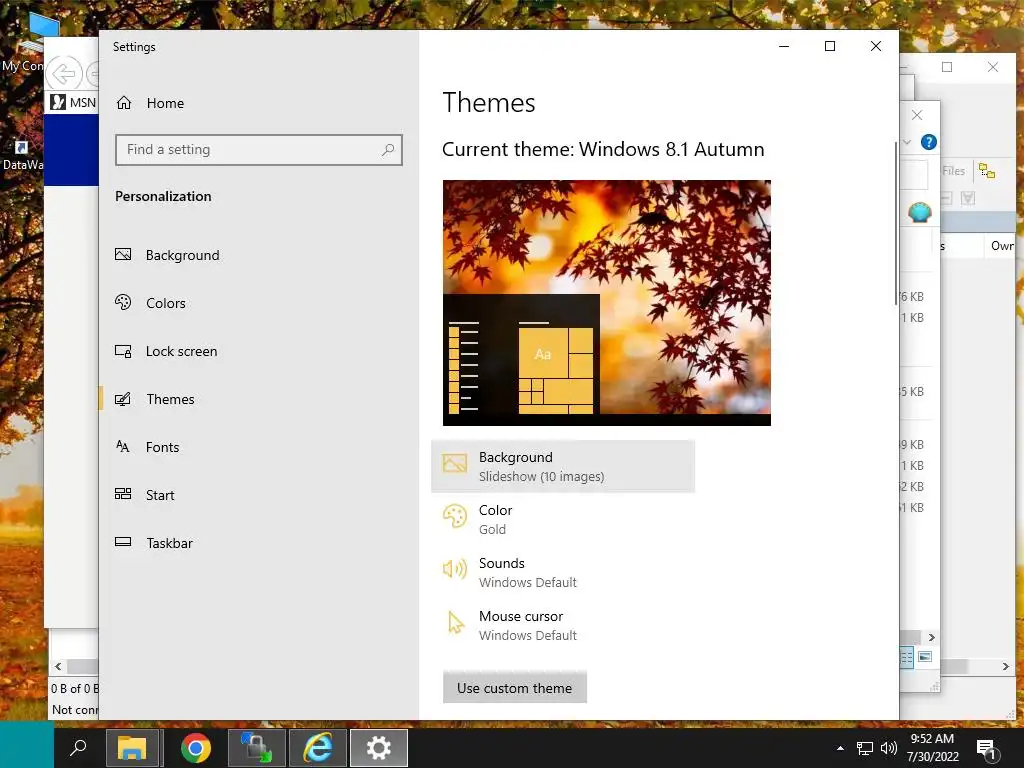Open taskbar search magnifier
This screenshot has width=1024, height=768.
(78, 748)
